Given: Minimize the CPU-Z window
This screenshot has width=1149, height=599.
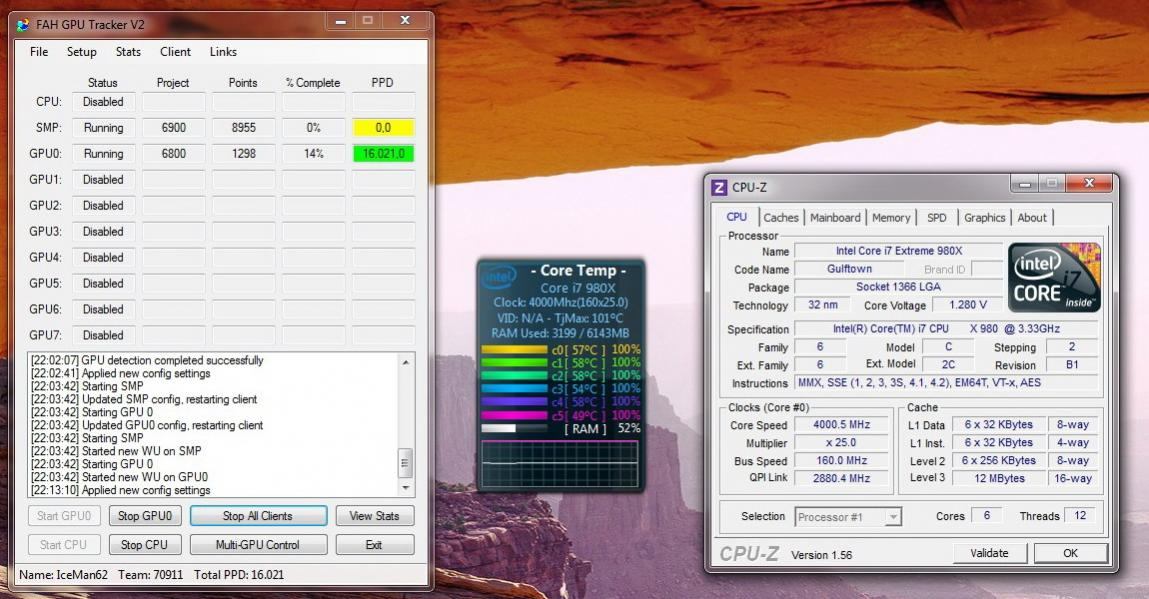Looking at the screenshot, I should [1024, 183].
